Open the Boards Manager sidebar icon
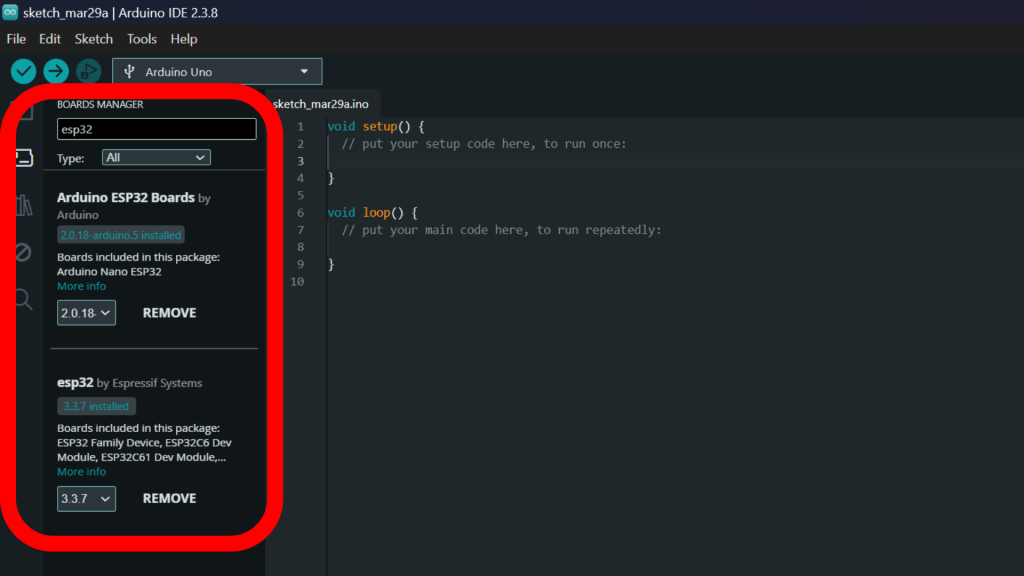 [x=22, y=157]
